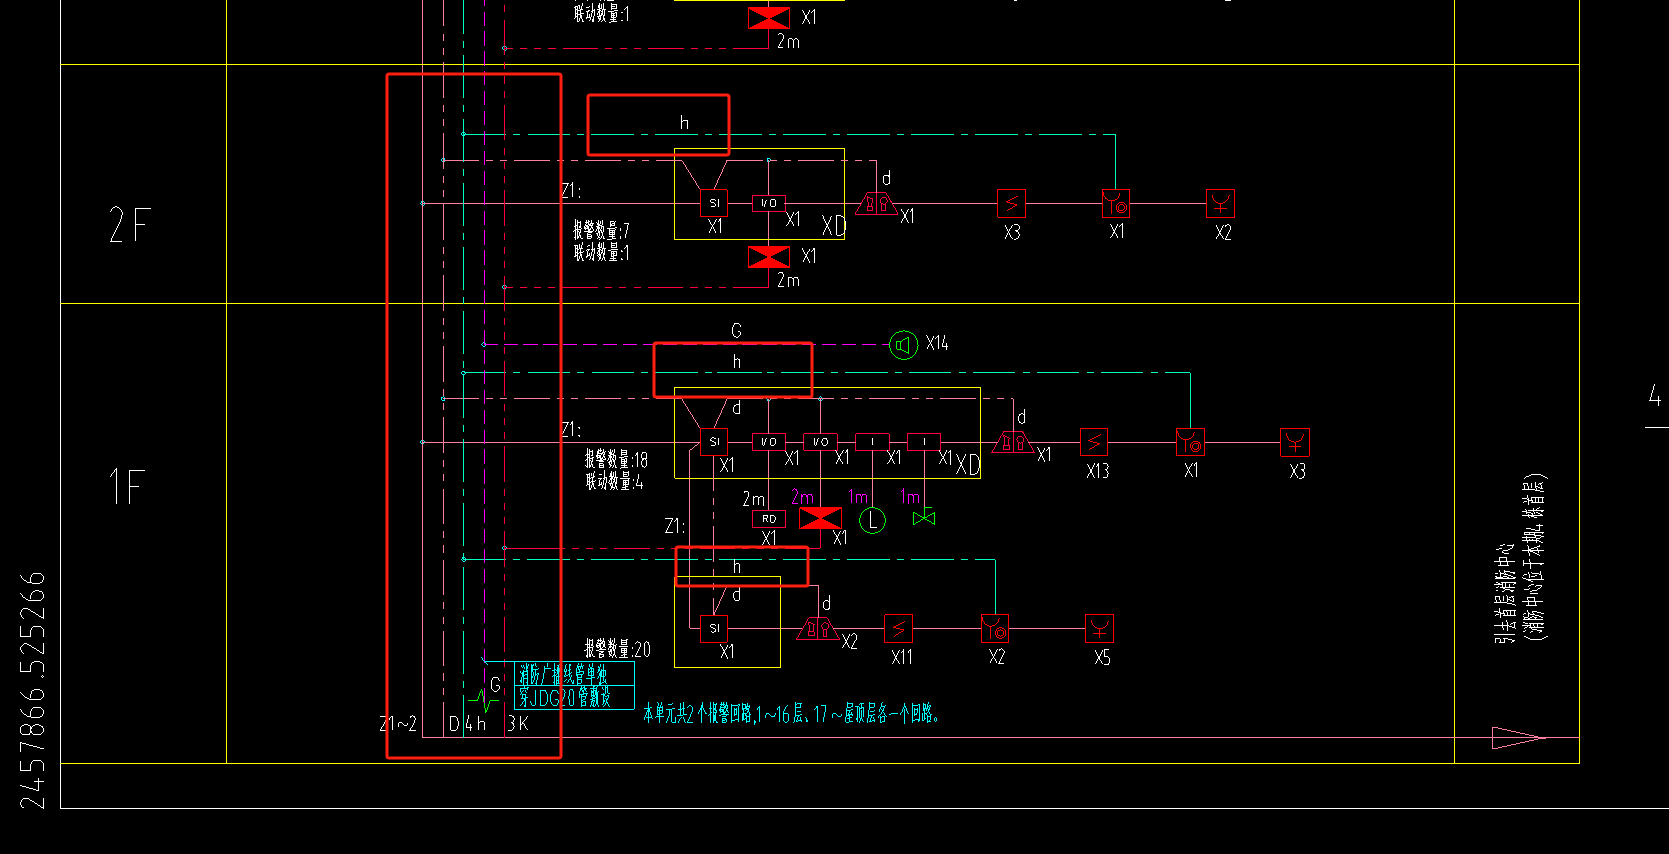The image size is (1669, 854).
Task: Pick the Y-shaped device labeled X5
Action: click(x=1099, y=629)
